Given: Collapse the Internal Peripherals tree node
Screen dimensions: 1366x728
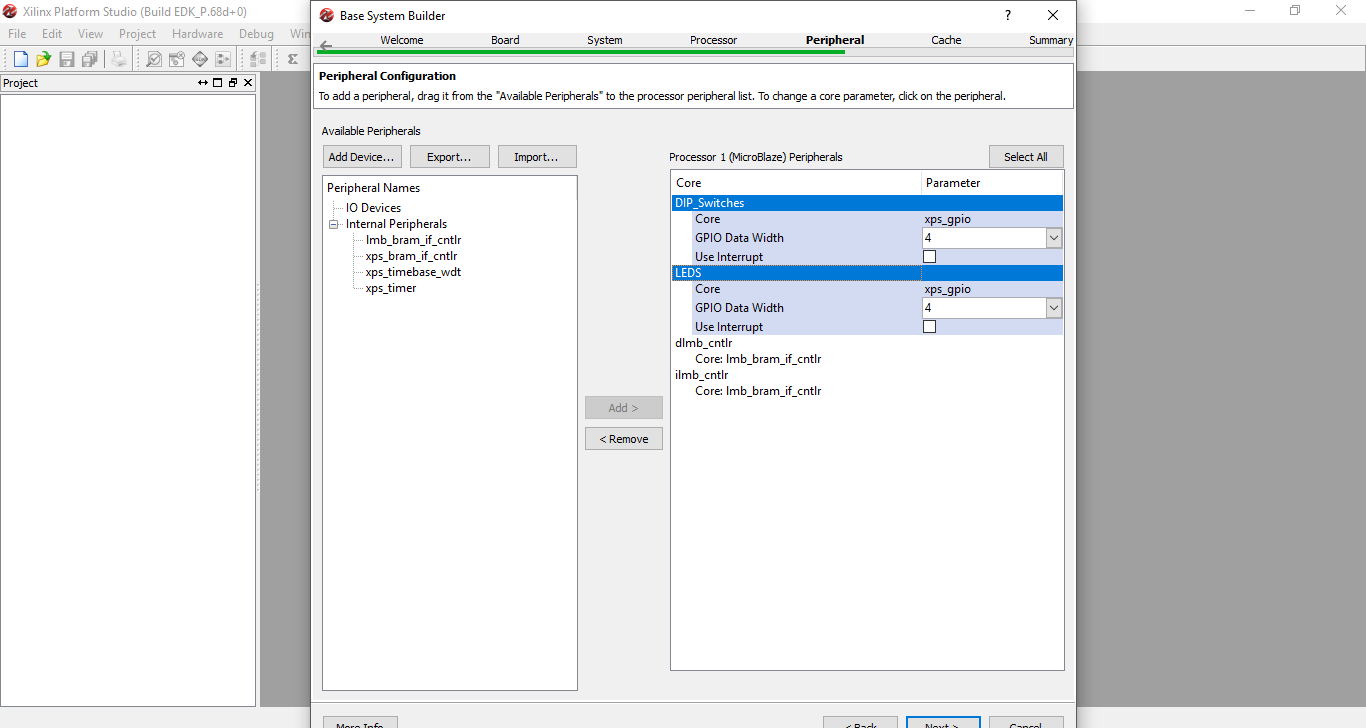Looking at the screenshot, I should pos(334,224).
